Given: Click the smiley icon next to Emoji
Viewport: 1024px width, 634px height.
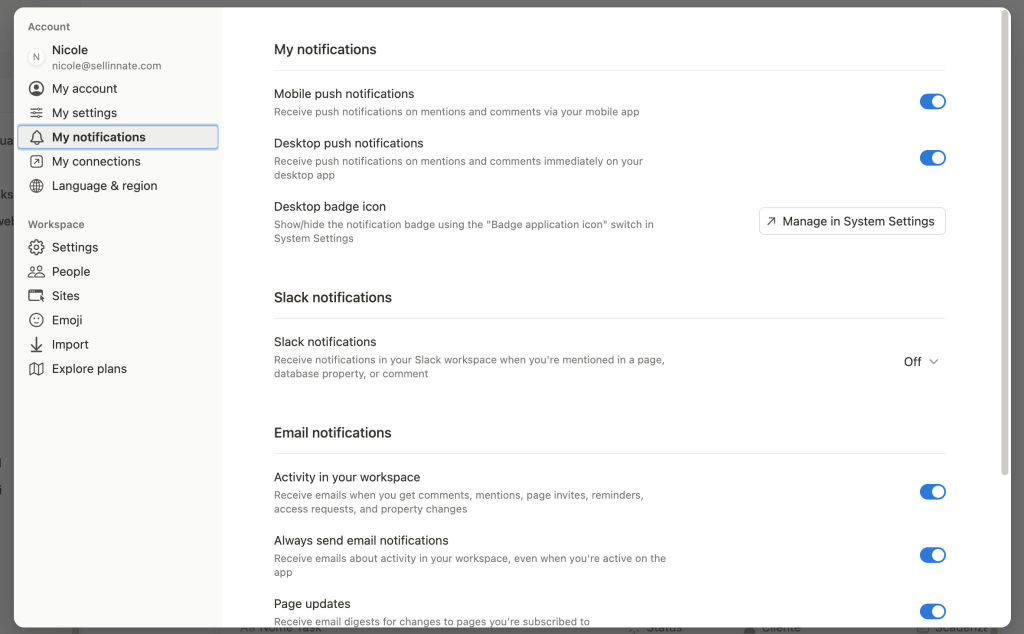Looking at the screenshot, I should click(x=37, y=320).
